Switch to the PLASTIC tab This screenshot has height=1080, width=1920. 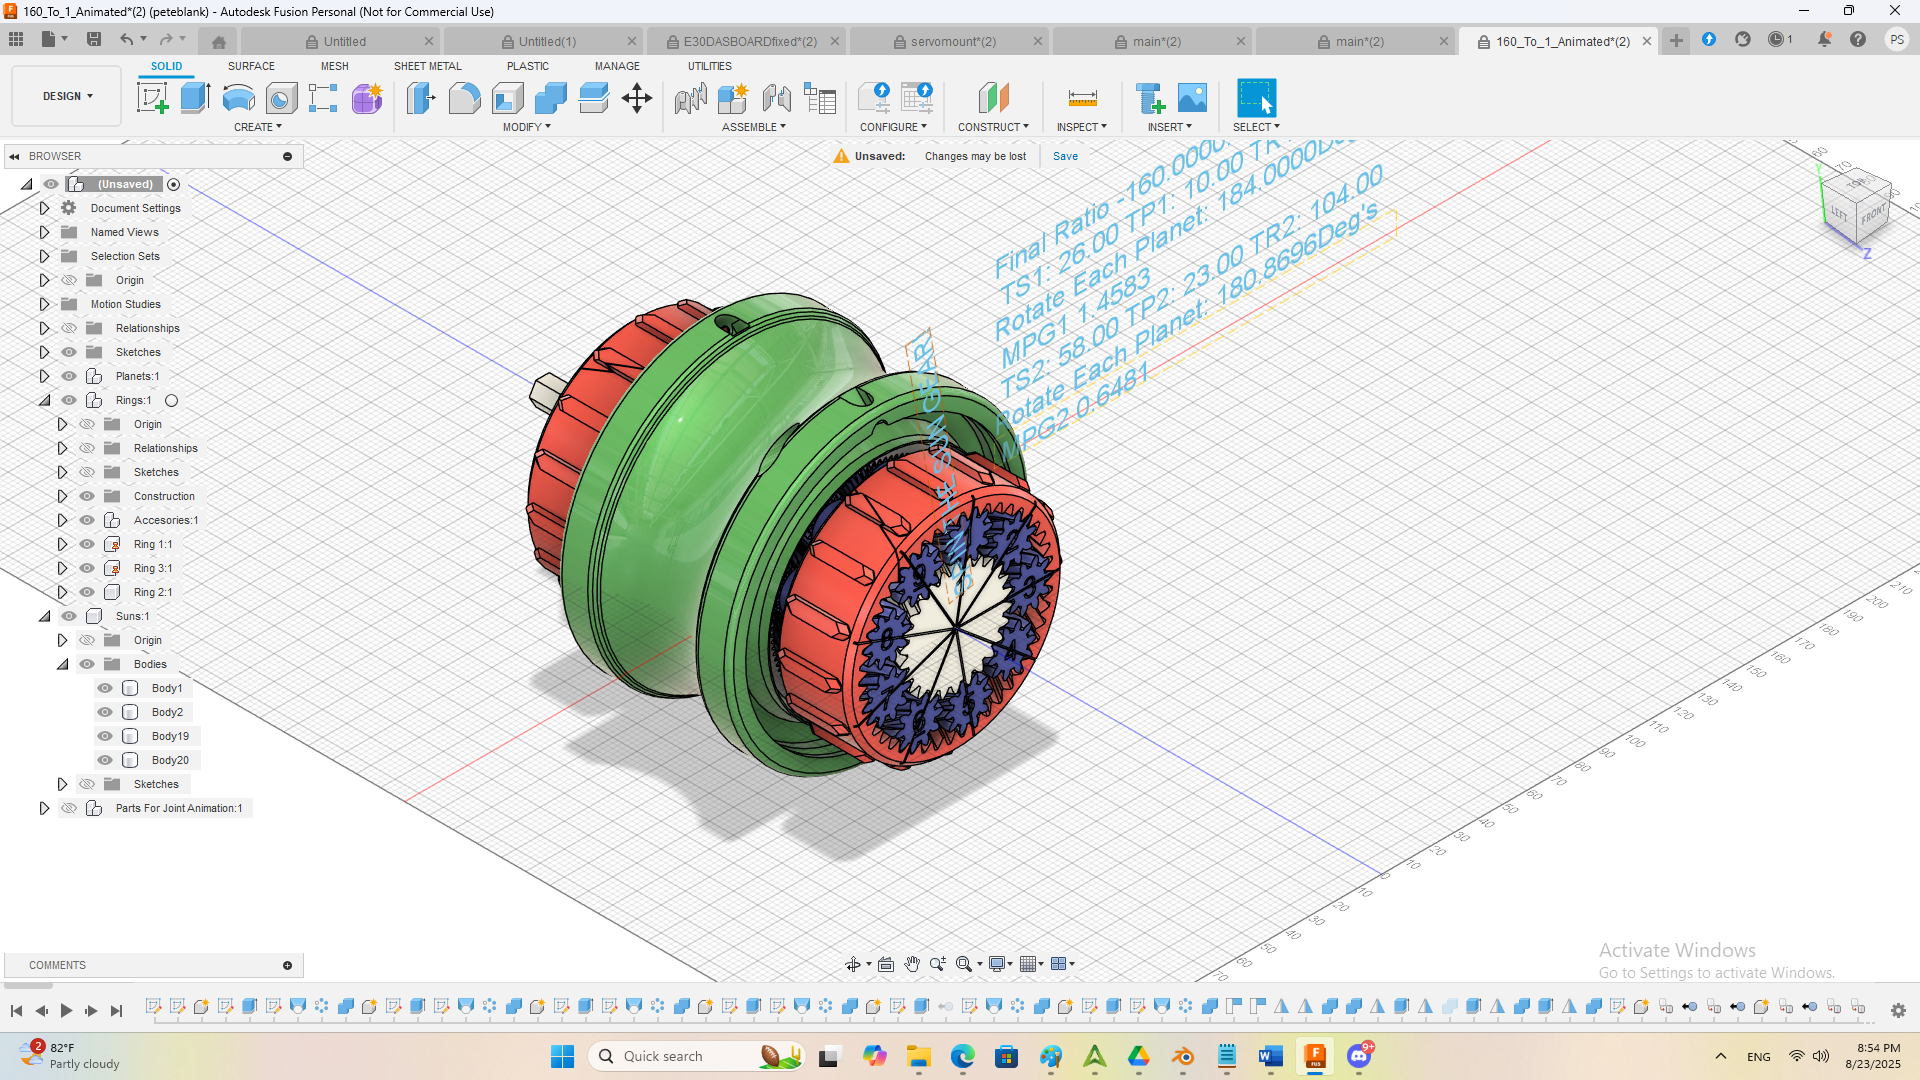point(527,66)
